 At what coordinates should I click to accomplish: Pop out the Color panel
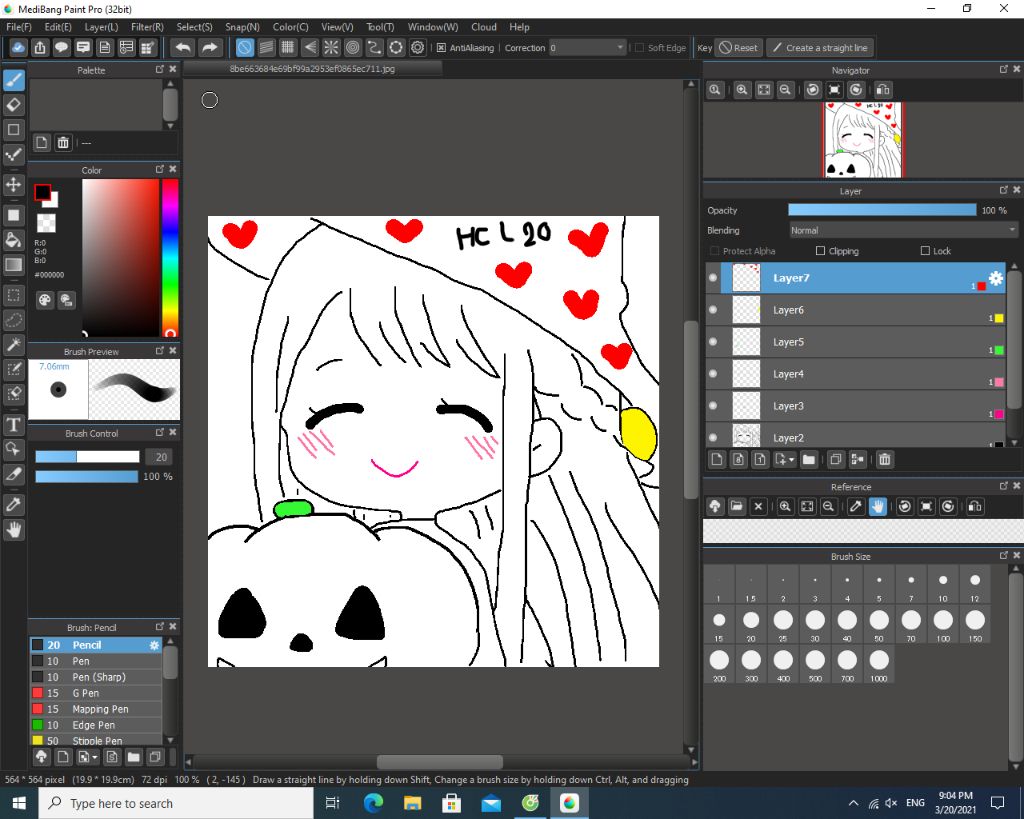pyautogui.click(x=159, y=169)
